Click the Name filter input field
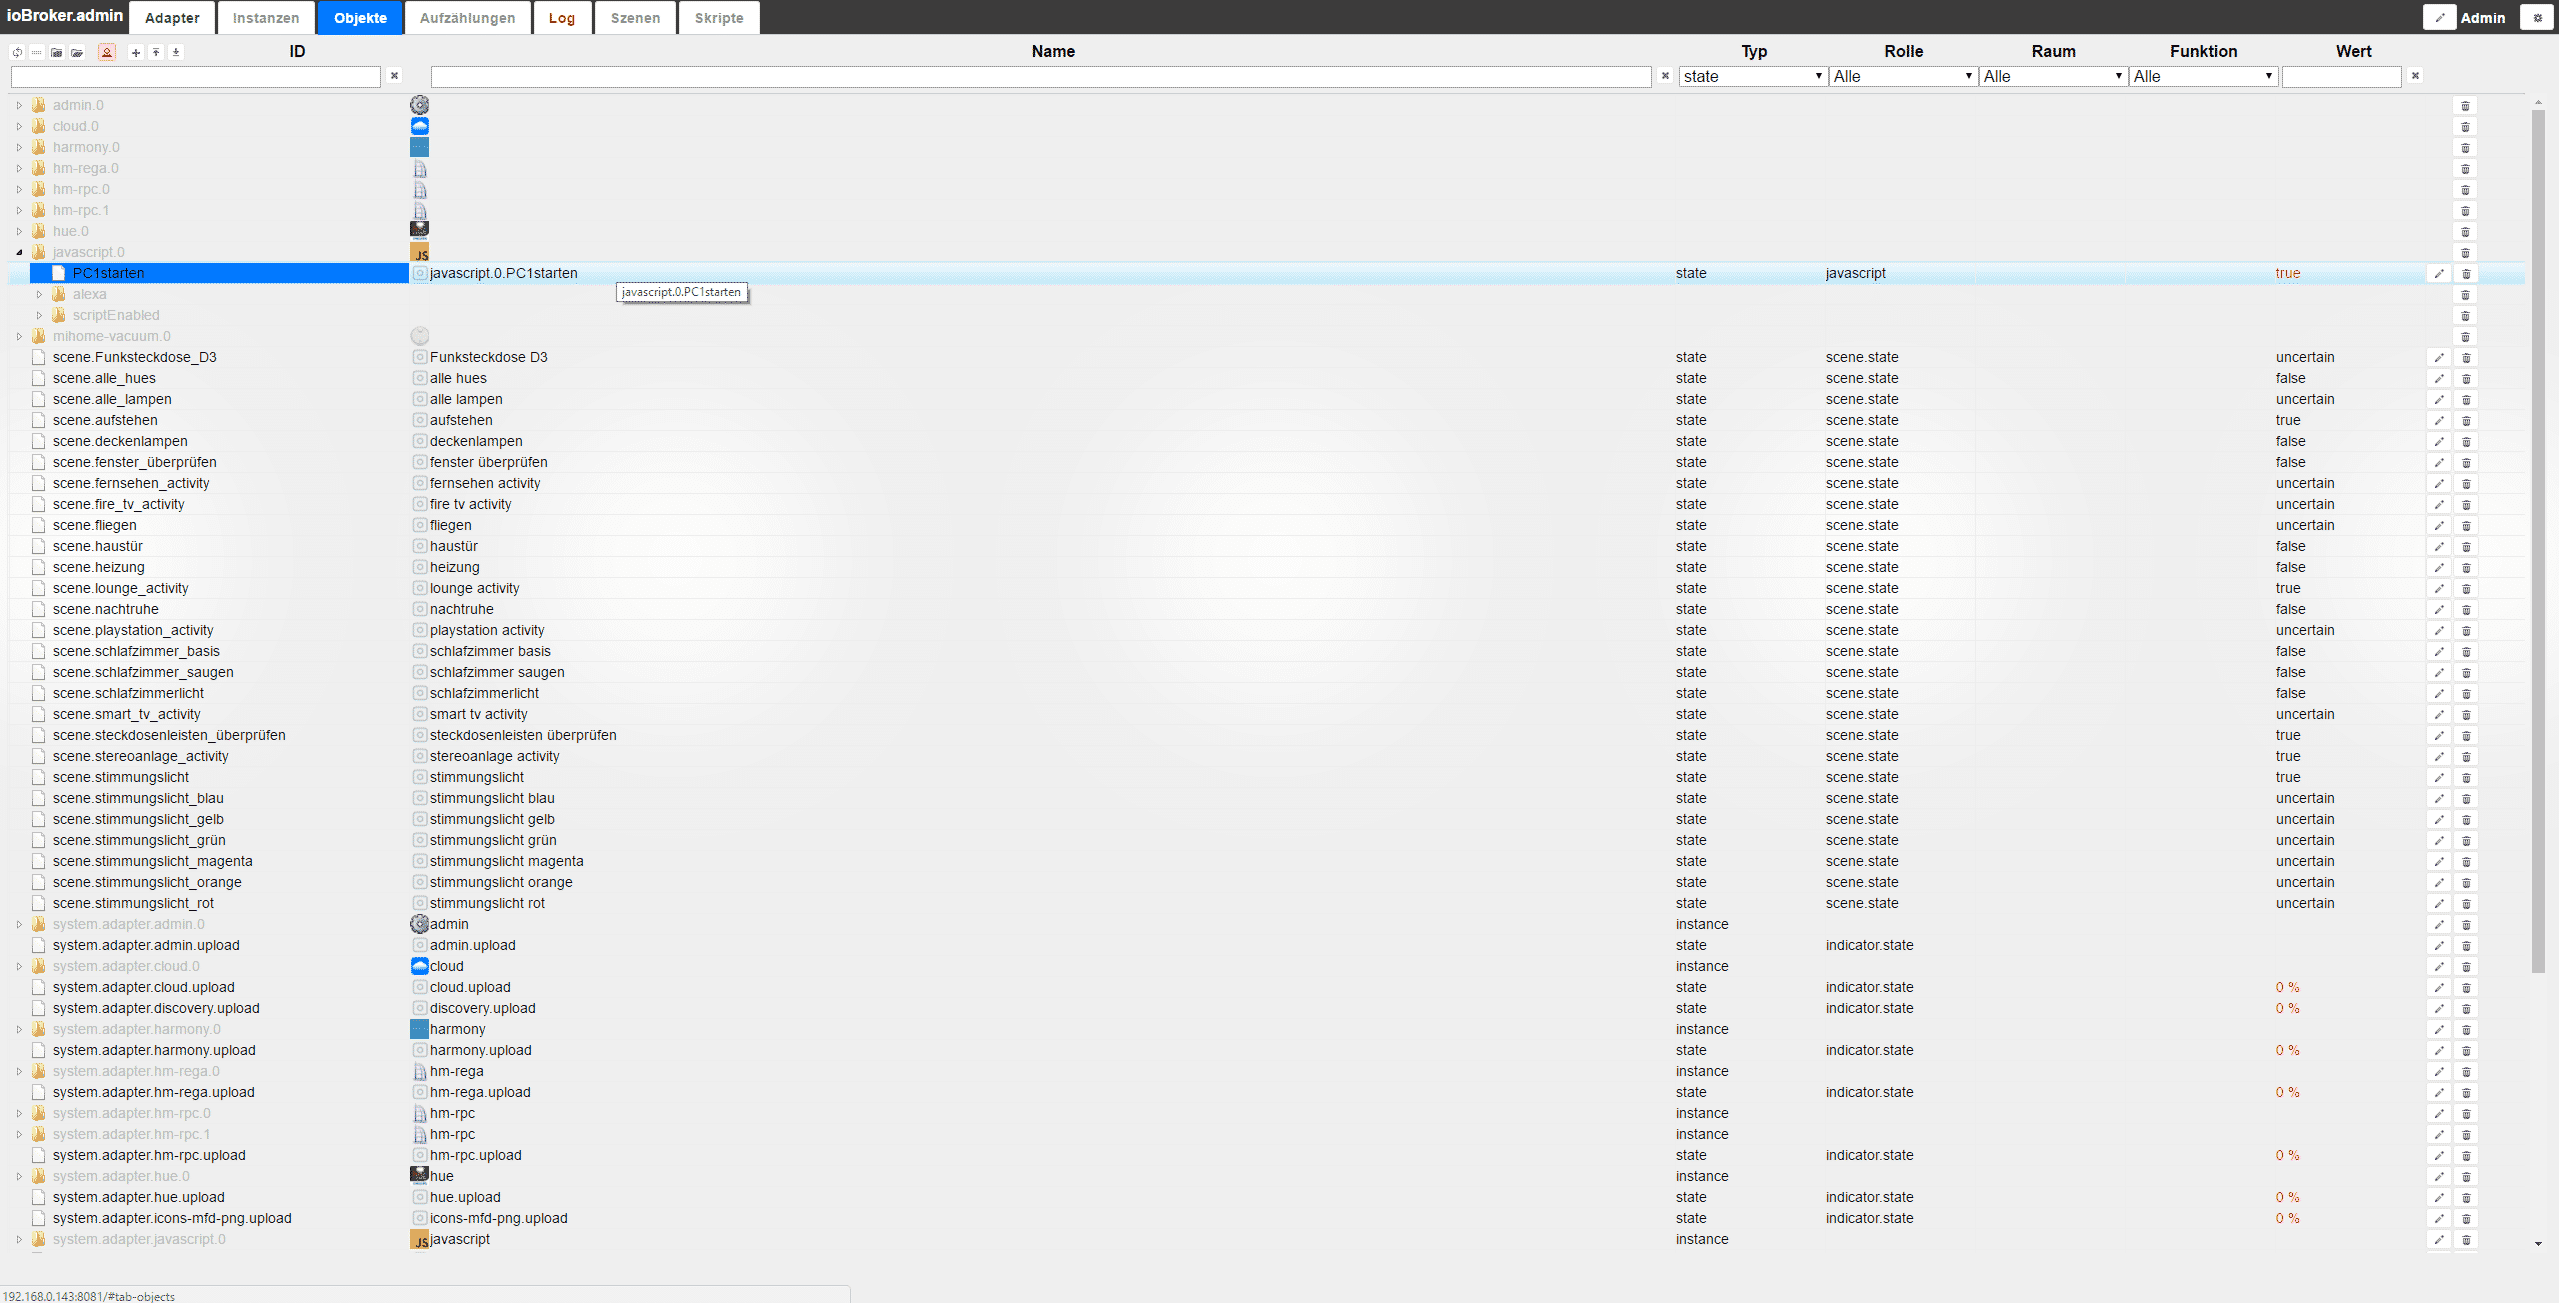This screenshot has height=1303, width=2559. coord(1040,76)
